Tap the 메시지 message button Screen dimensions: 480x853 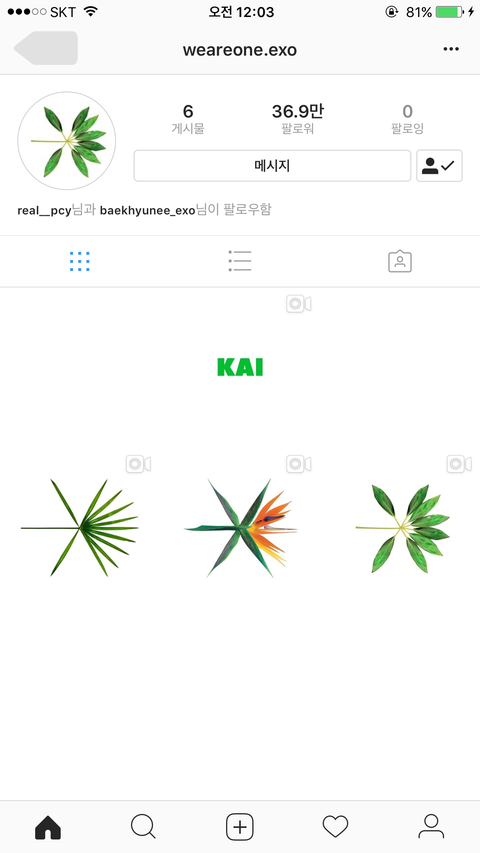coord(272,166)
